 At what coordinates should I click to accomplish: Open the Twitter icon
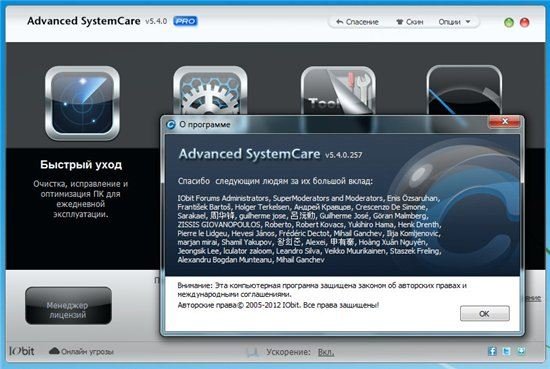click(507, 351)
